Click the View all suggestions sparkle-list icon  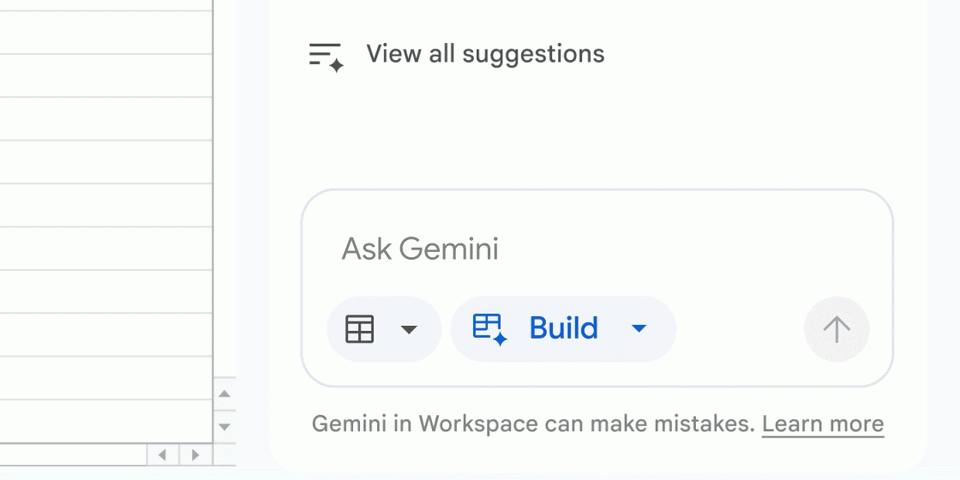pos(325,56)
